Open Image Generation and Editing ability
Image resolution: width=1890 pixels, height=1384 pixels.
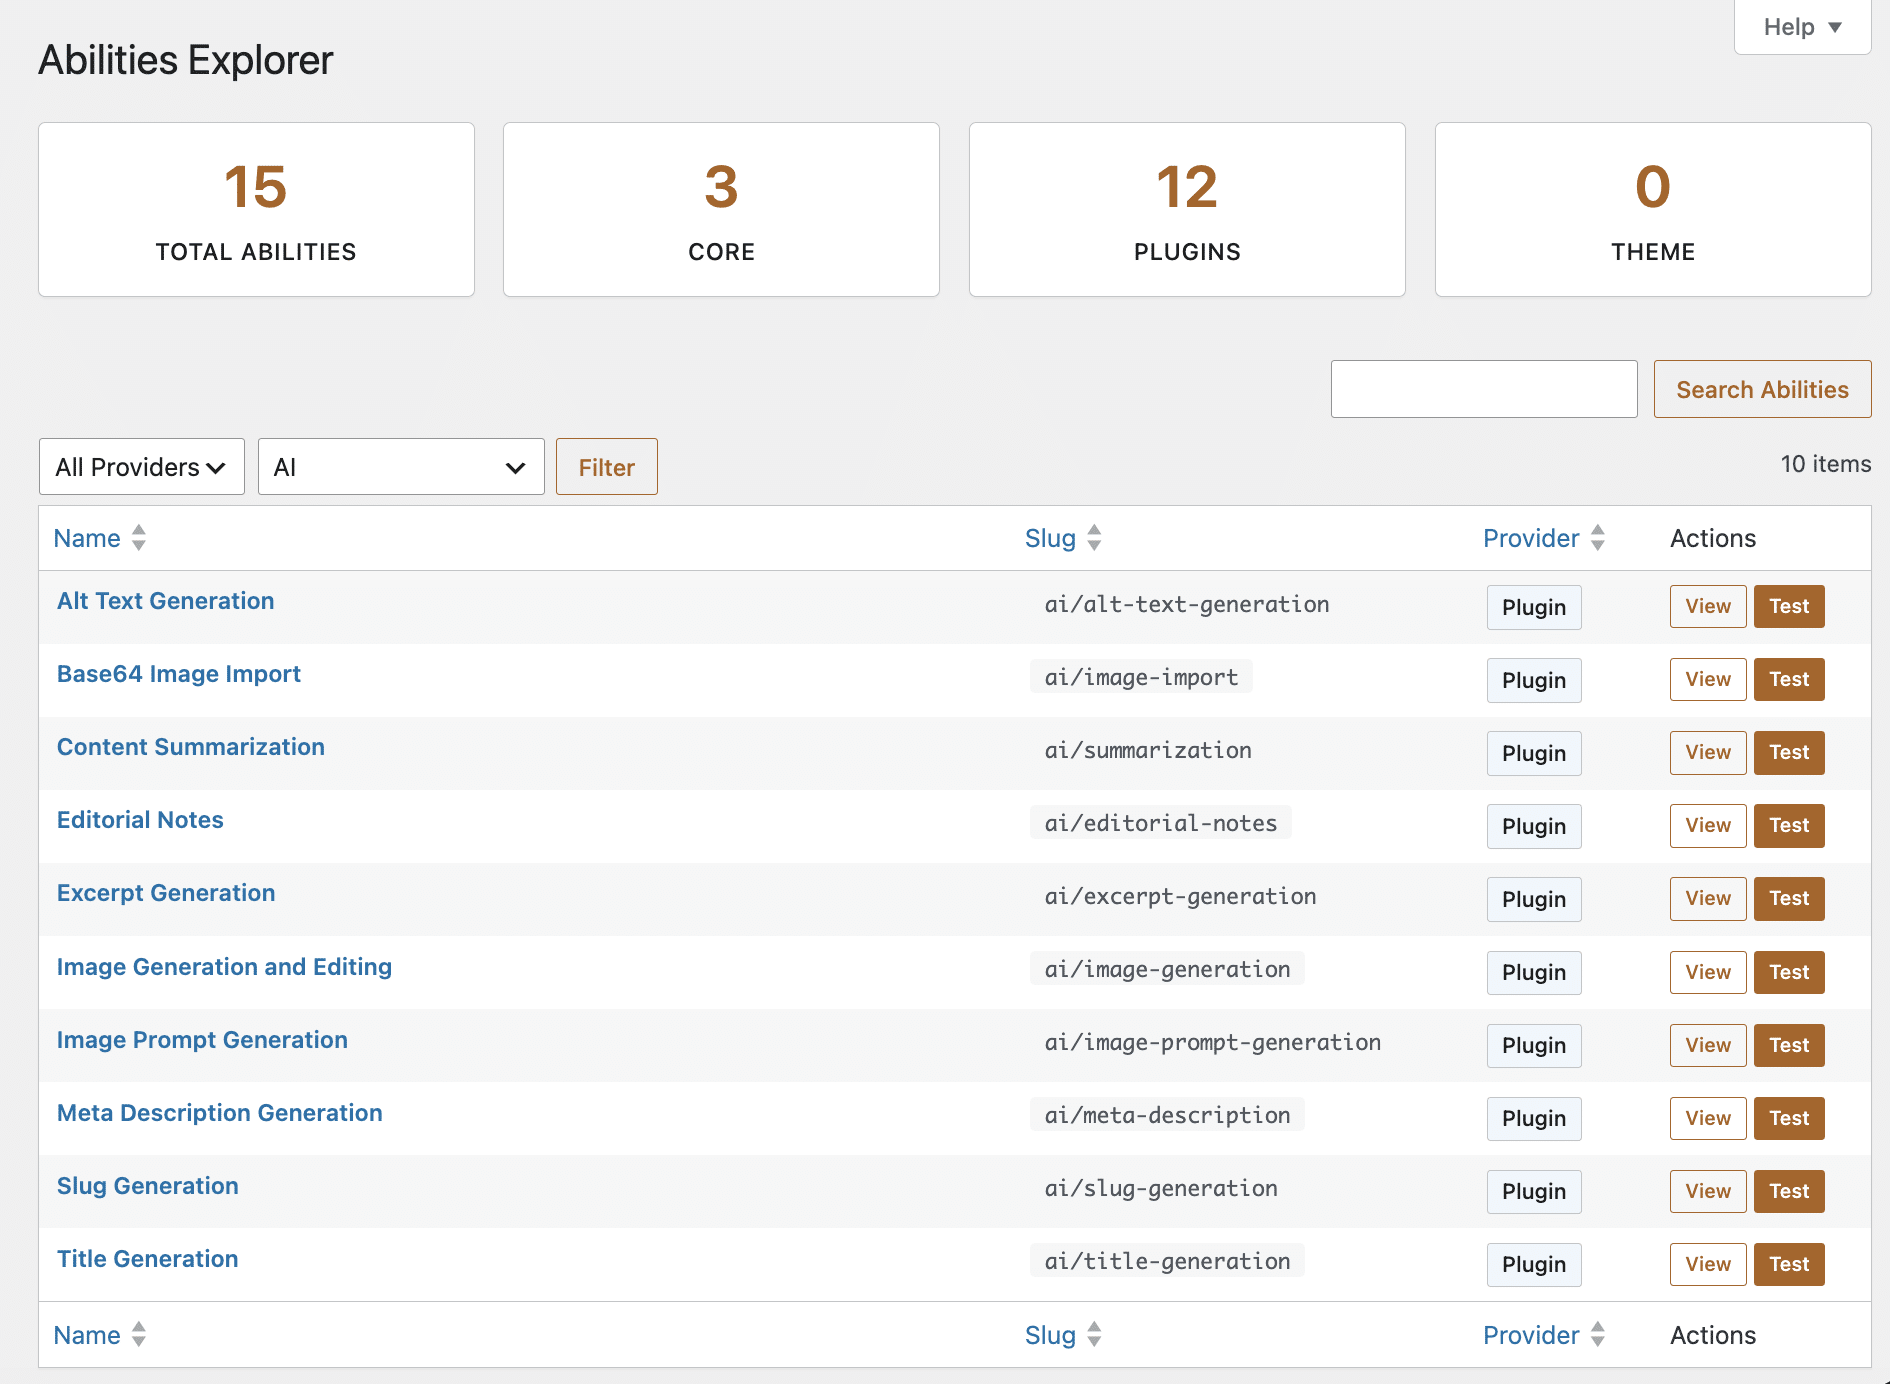tap(224, 967)
